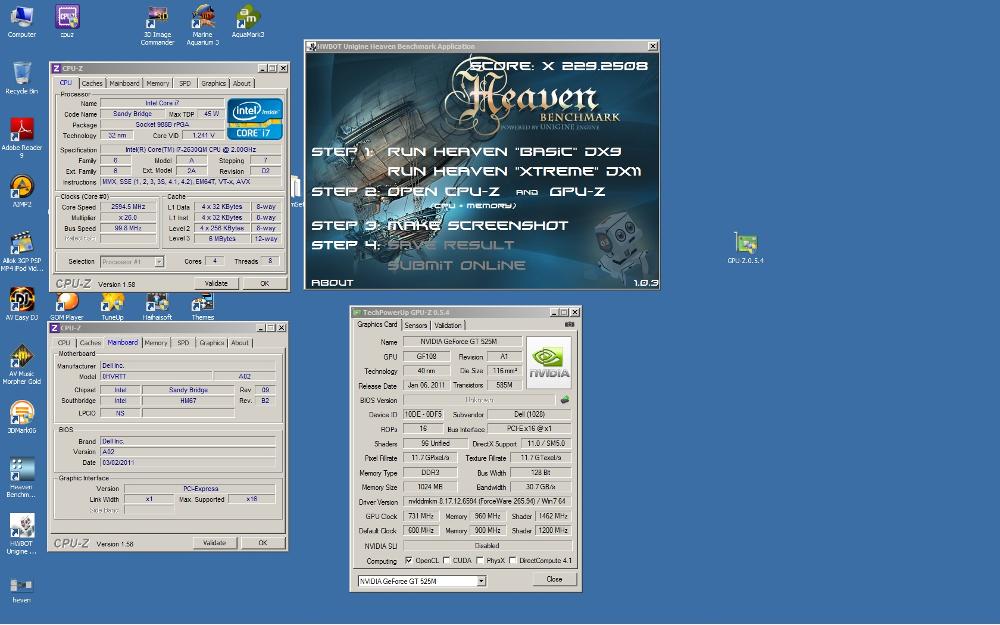The width and height of the screenshot is (1000, 625).
Task: Toggle the OpenCL checkbox in GPU-Z
Action: point(409,561)
